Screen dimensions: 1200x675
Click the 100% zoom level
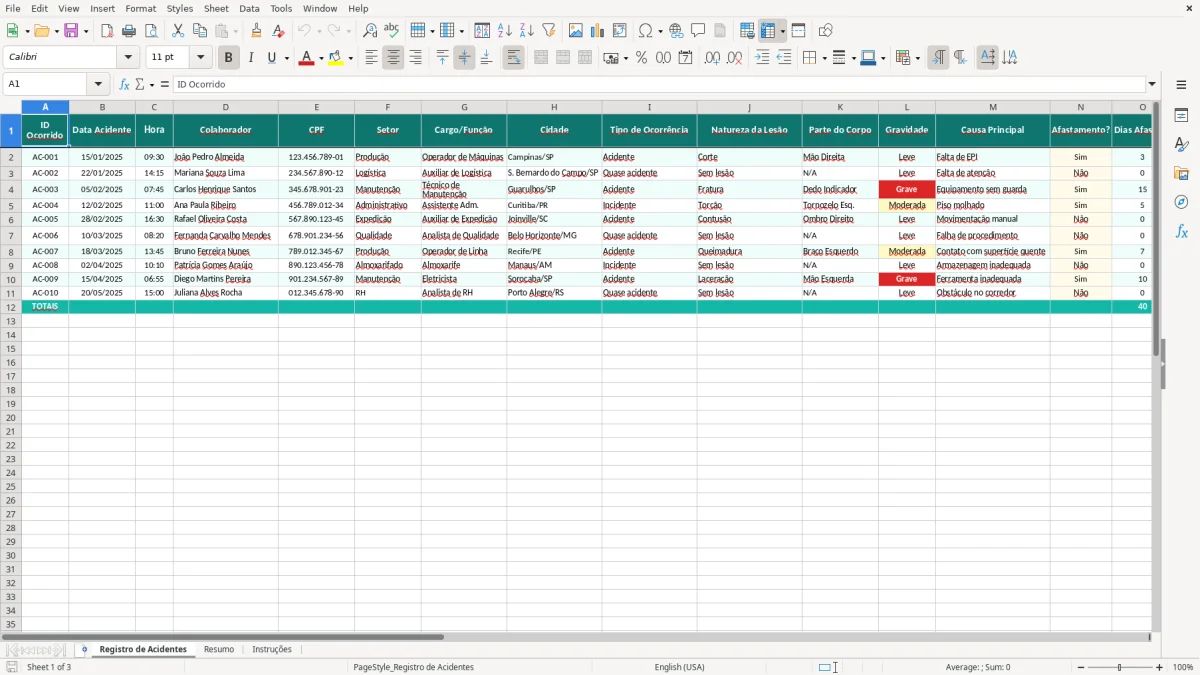point(1183,667)
